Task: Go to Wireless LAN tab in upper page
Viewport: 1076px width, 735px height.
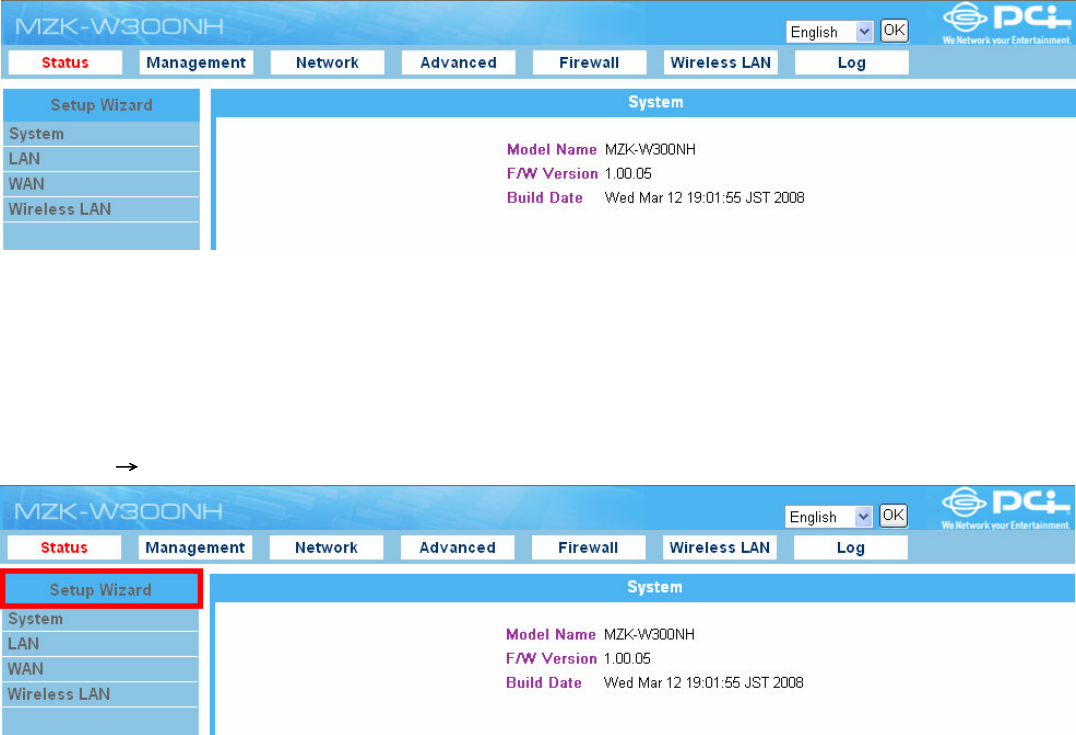Action: 721,62
